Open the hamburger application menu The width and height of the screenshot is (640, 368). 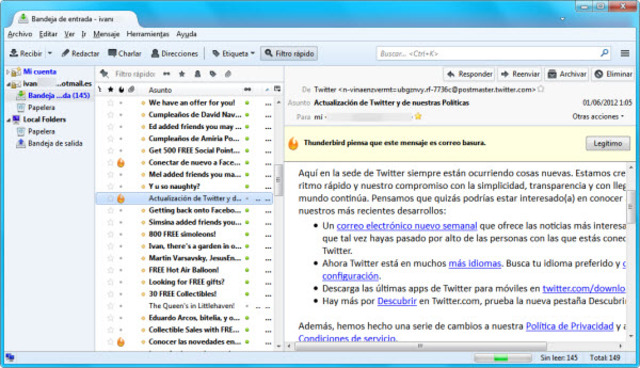[624, 53]
